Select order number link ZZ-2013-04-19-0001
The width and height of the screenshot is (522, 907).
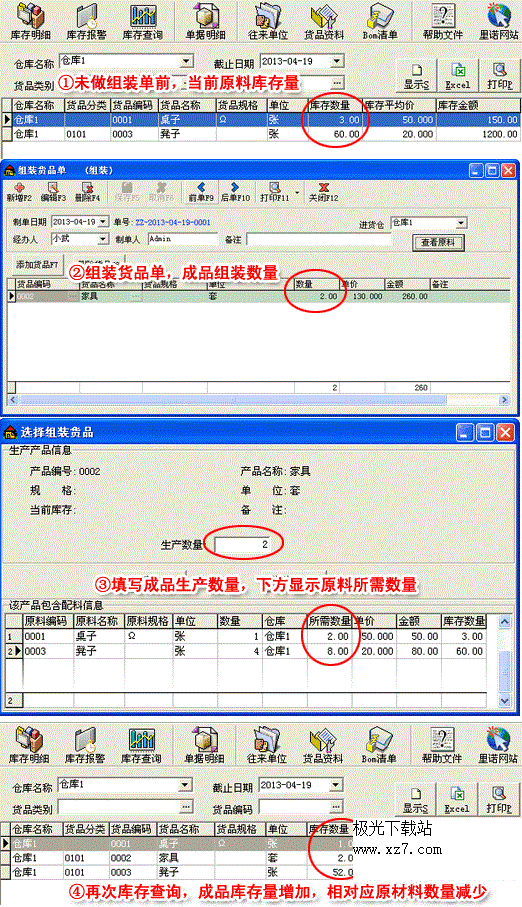coord(172,222)
